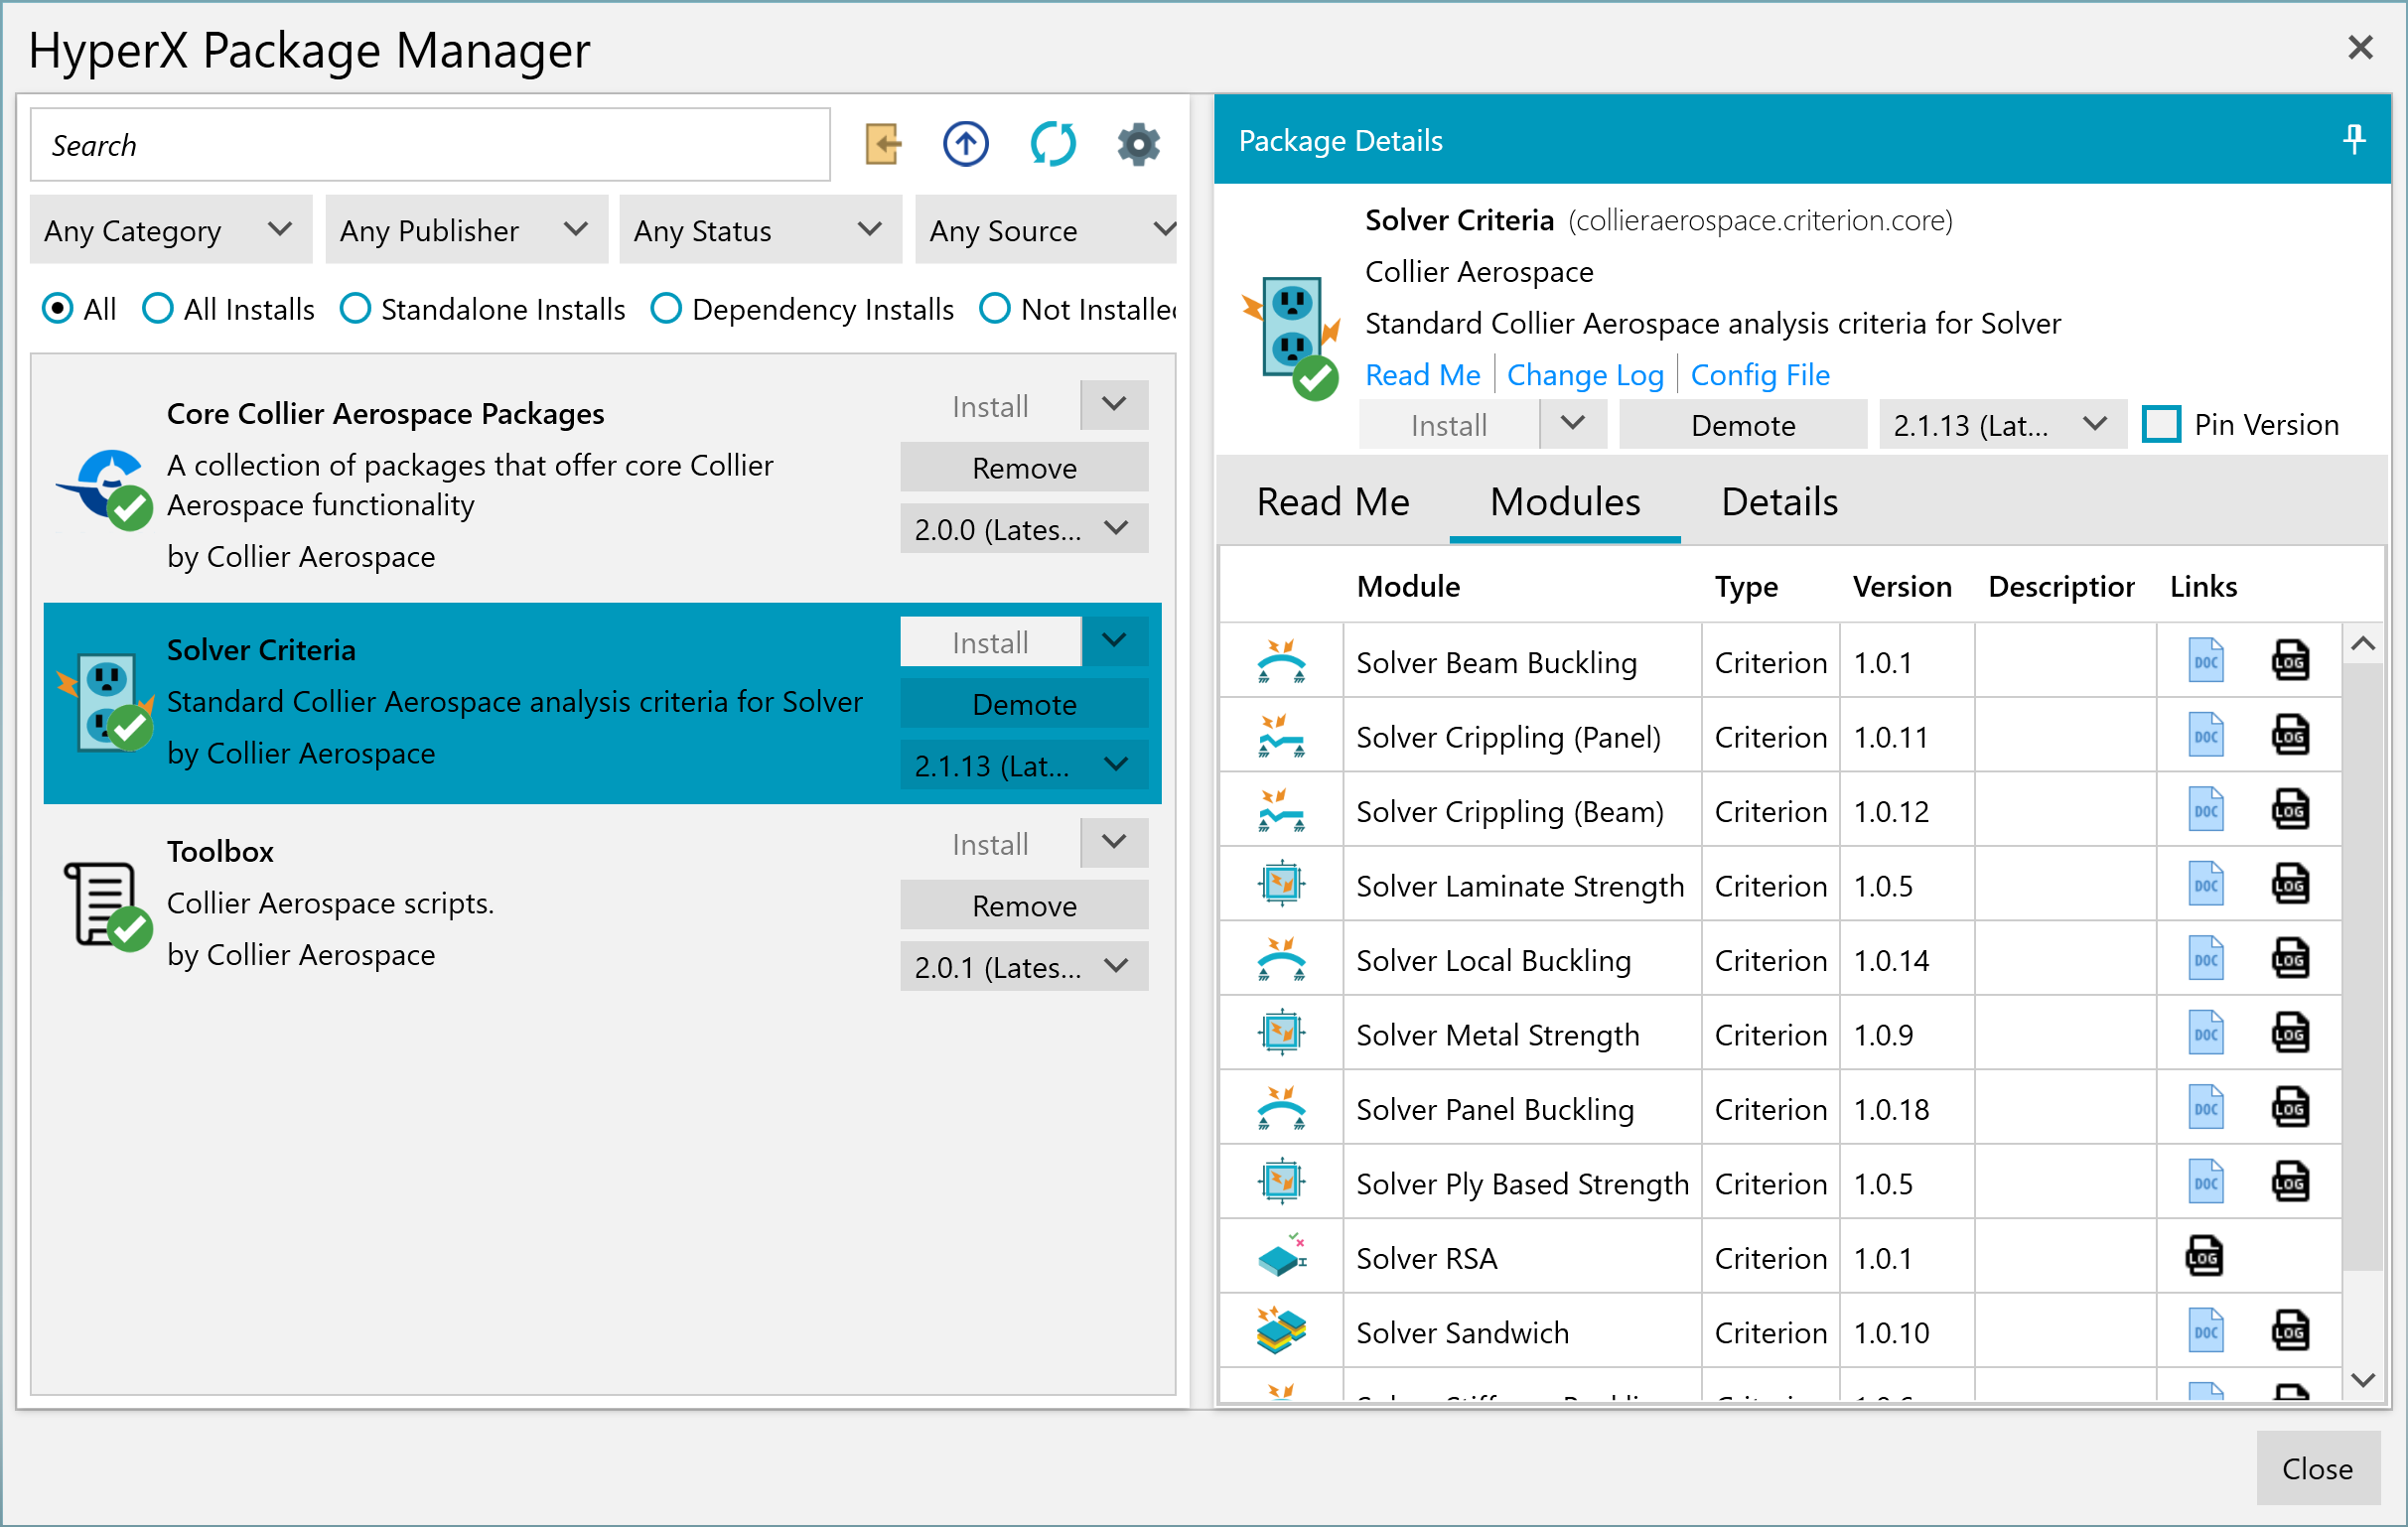Image resolution: width=2408 pixels, height=1527 pixels.
Task: Switch to the Modules tab
Action: point(1565,502)
